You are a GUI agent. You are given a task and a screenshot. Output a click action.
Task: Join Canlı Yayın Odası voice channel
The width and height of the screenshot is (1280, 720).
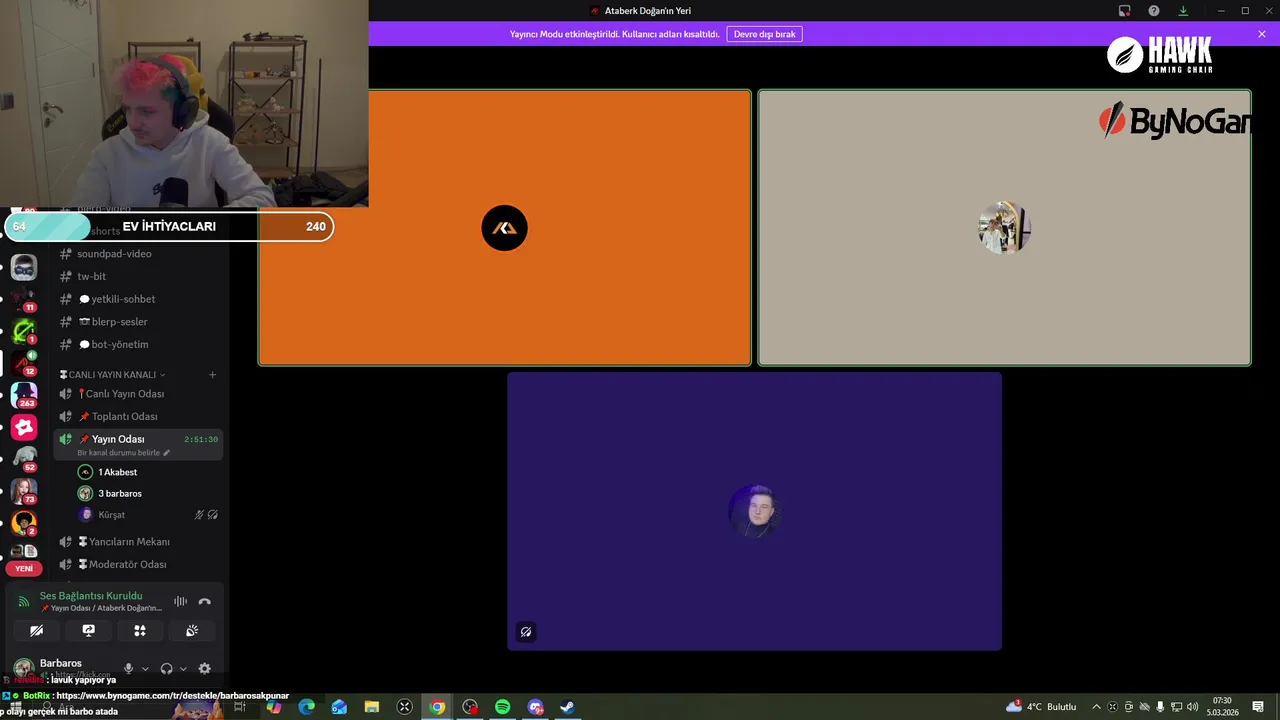(x=125, y=394)
